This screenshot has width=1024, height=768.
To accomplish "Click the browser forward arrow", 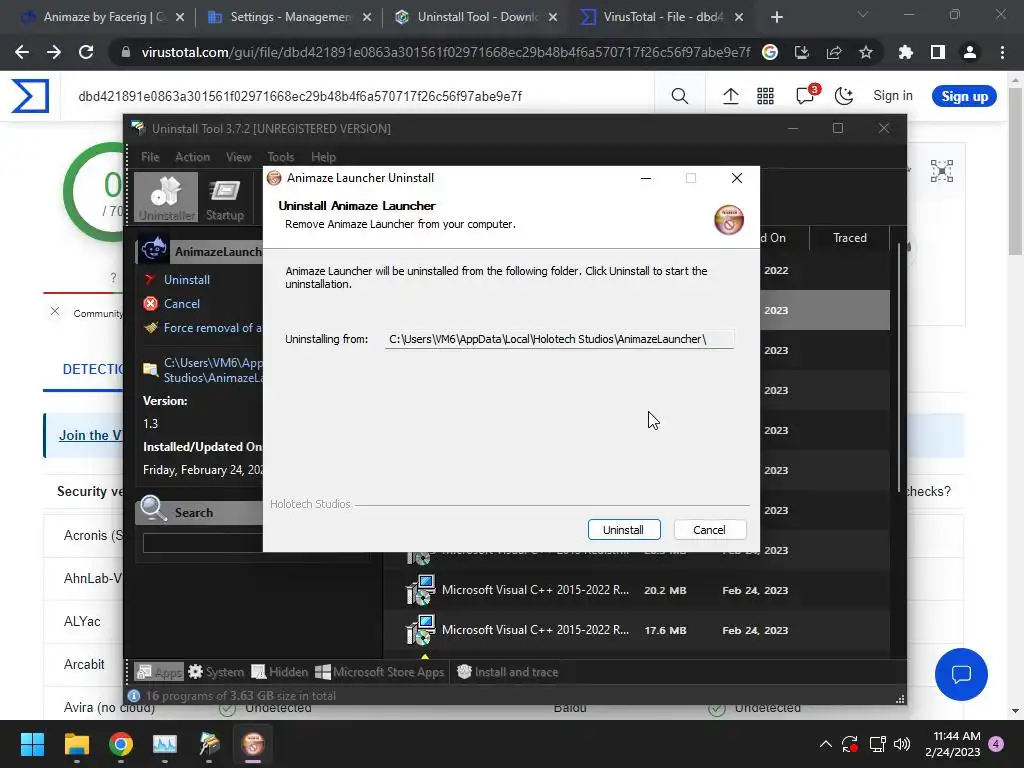I will coord(54,52).
